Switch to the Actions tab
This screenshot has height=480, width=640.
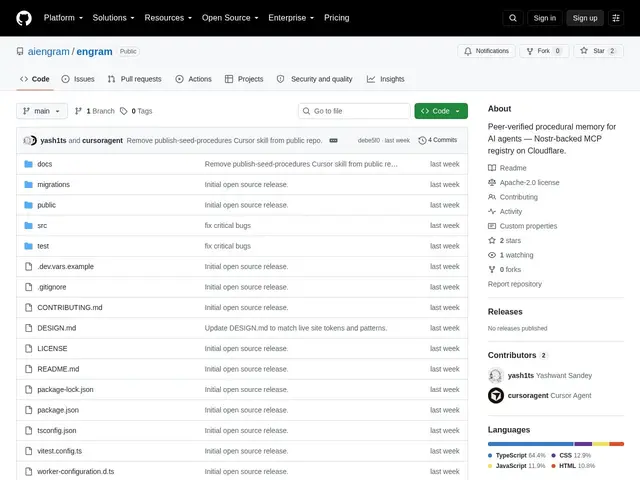click(x=193, y=79)
